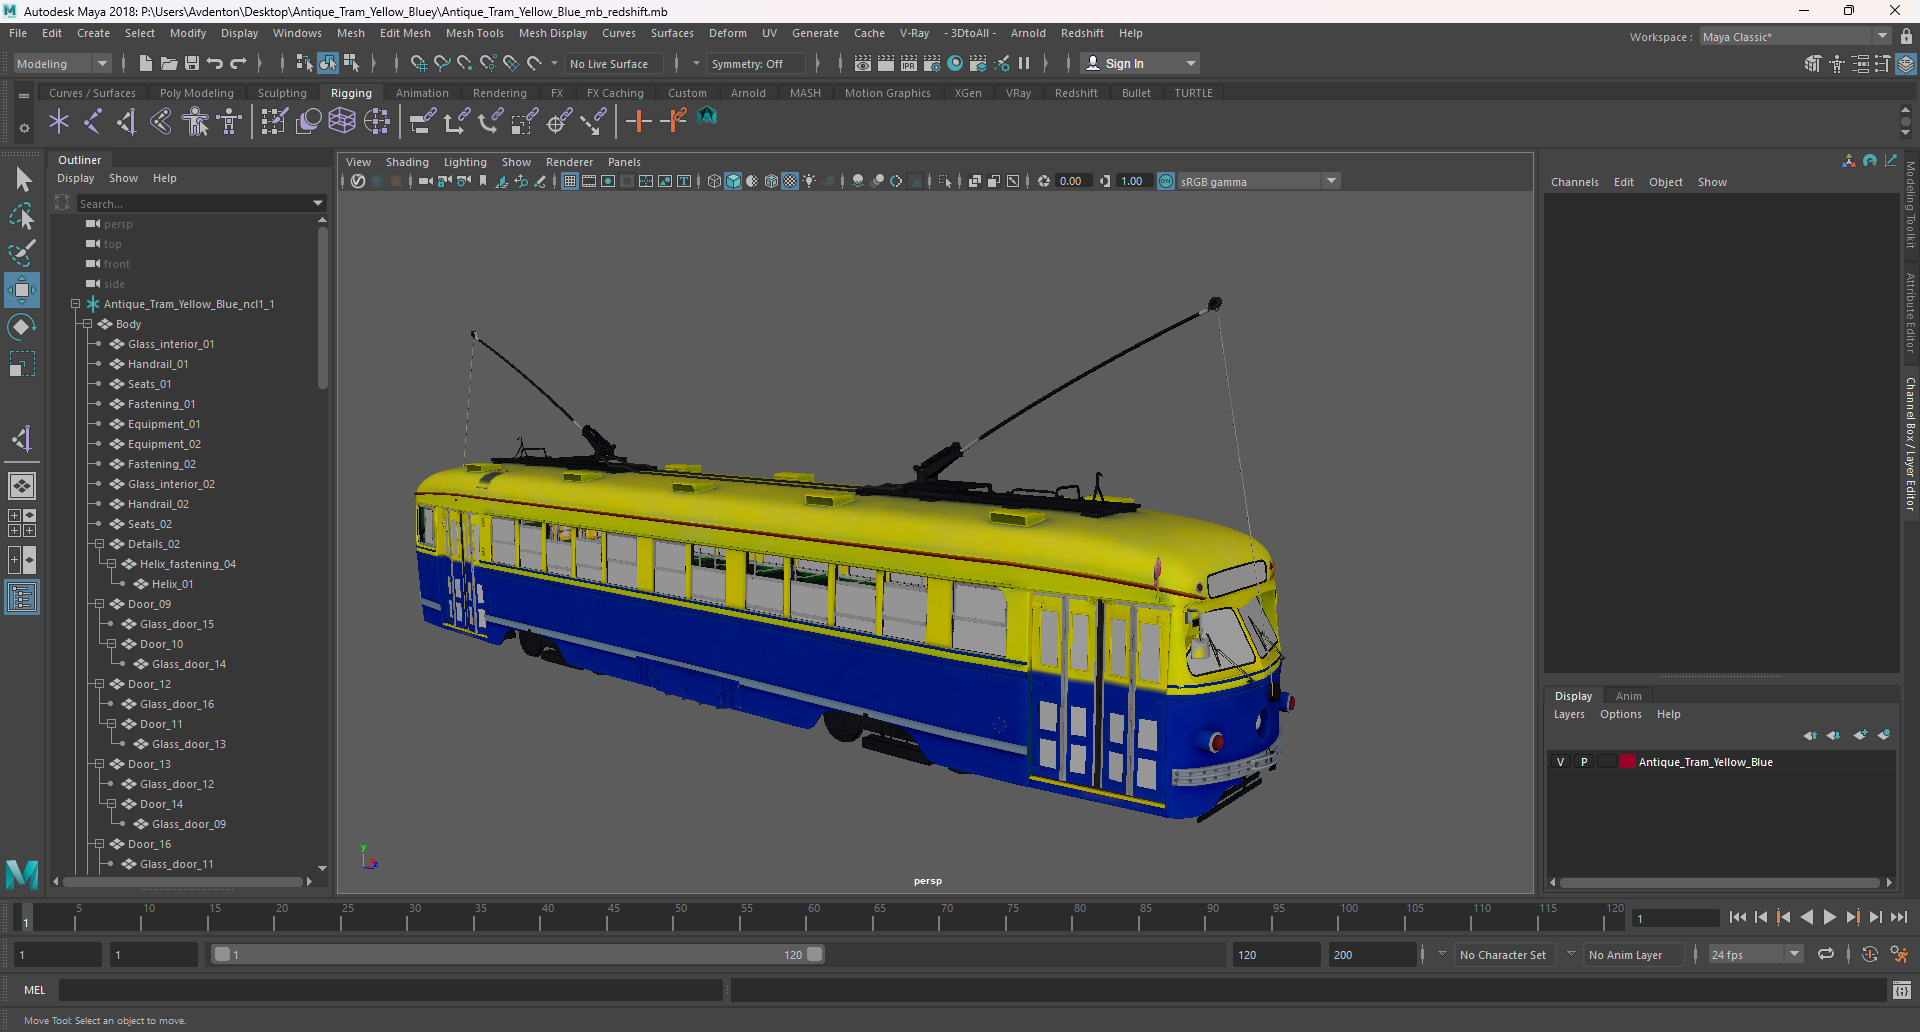The height and width of the screenshot is (1032, 1920).
Task: Click the play forwards button
Action: pos(1829,917)
